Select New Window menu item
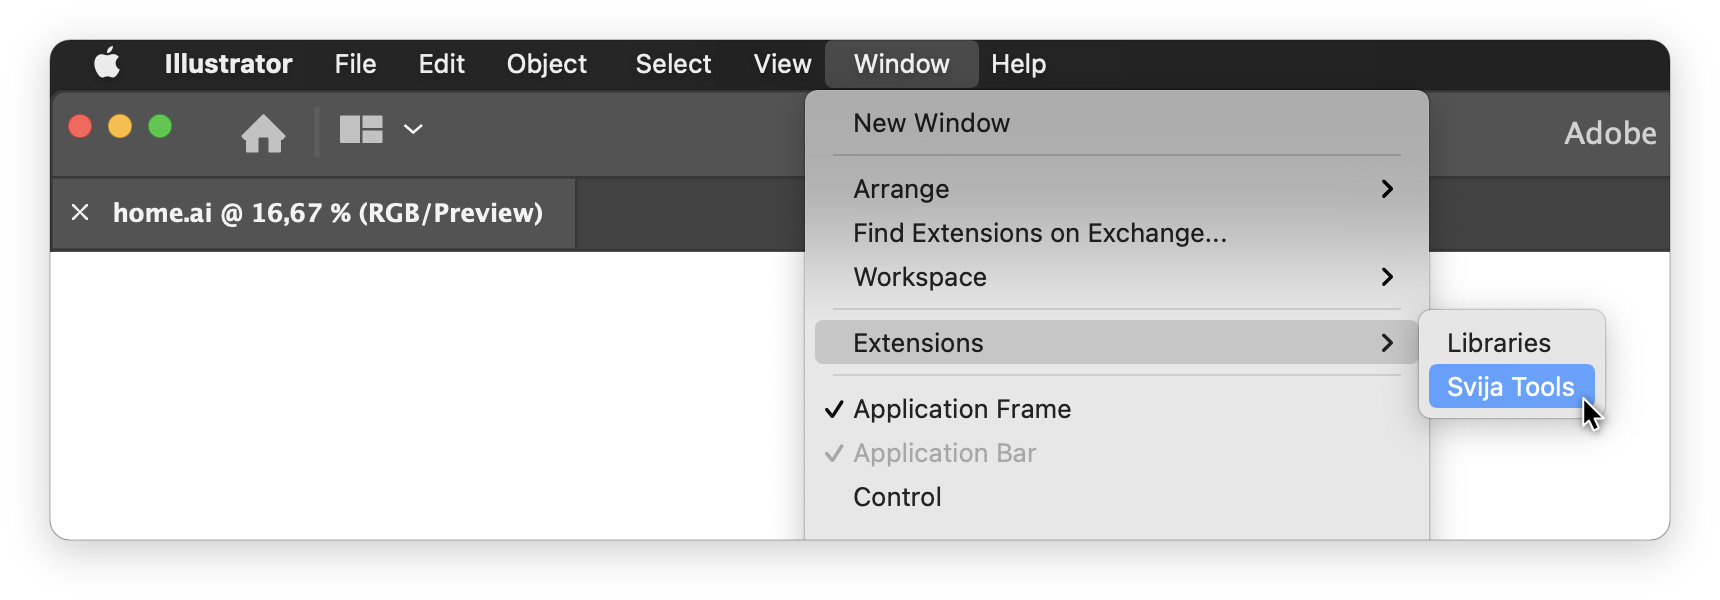Screen dimensions: 1720x600 pos(931,123)
